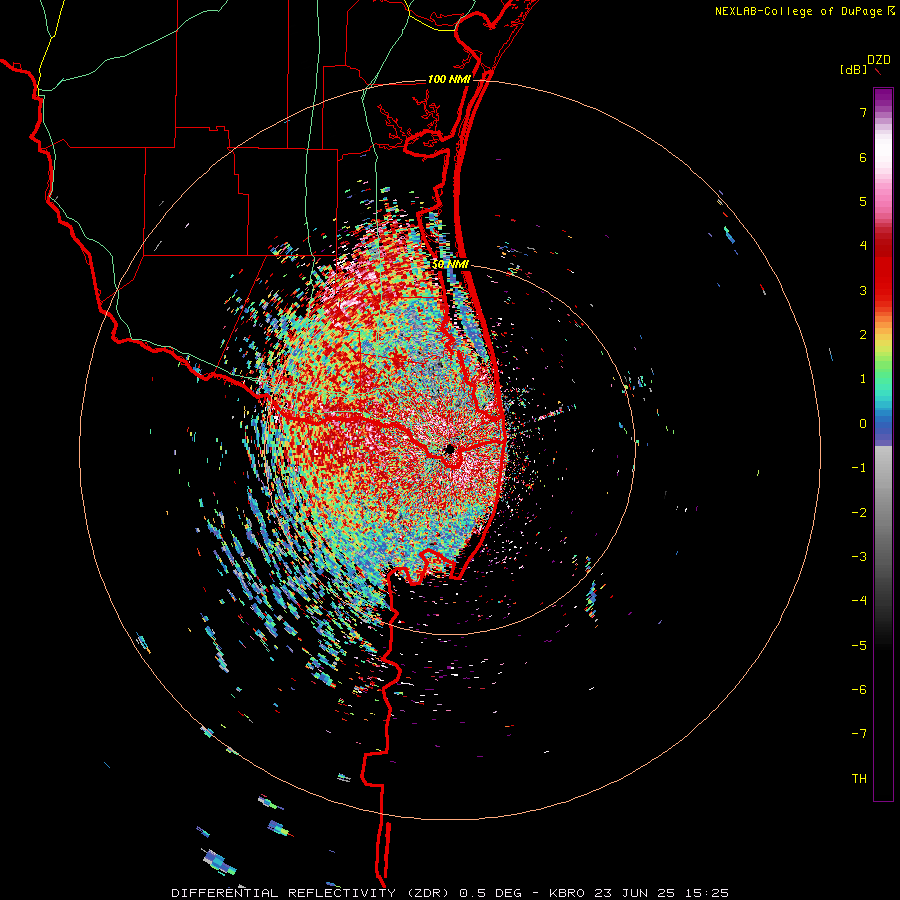Click the KBRO station identifier

point(567,893)
